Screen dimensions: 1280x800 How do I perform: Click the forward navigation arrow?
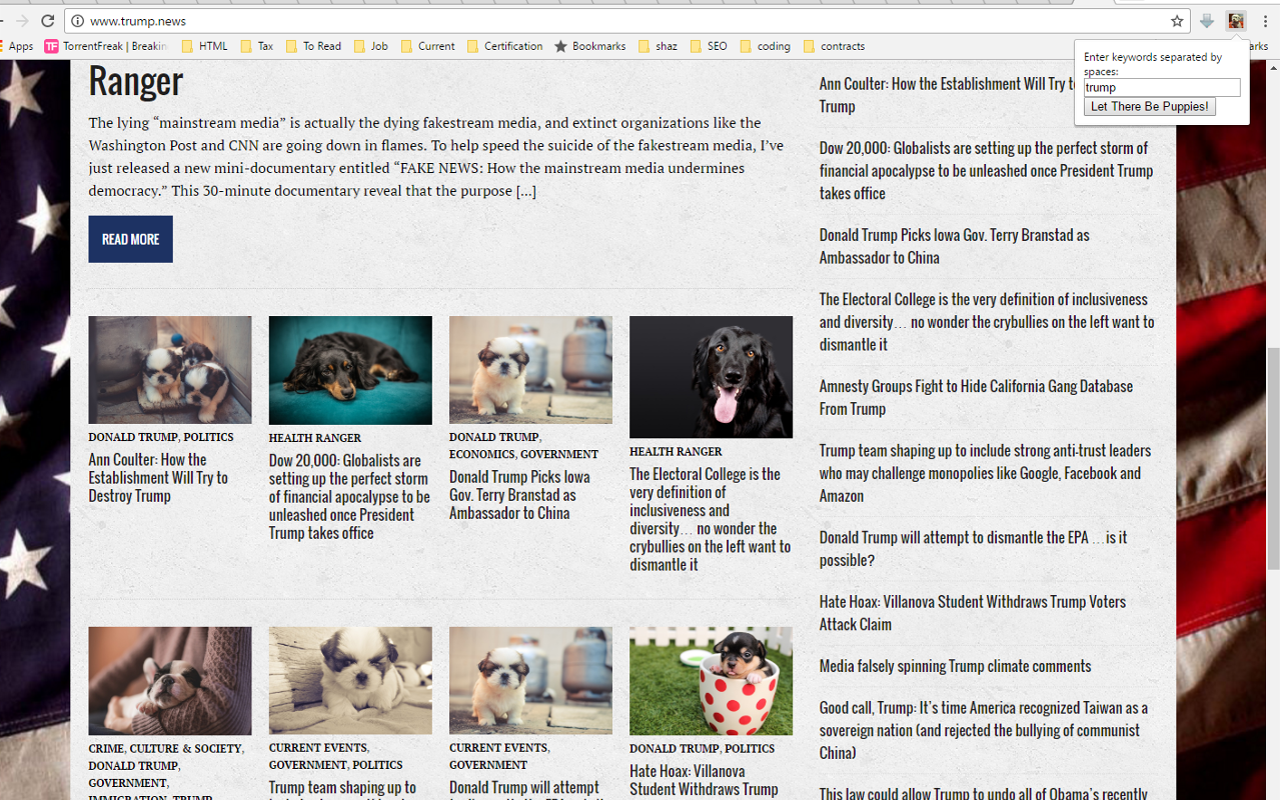tap(21, 21)
